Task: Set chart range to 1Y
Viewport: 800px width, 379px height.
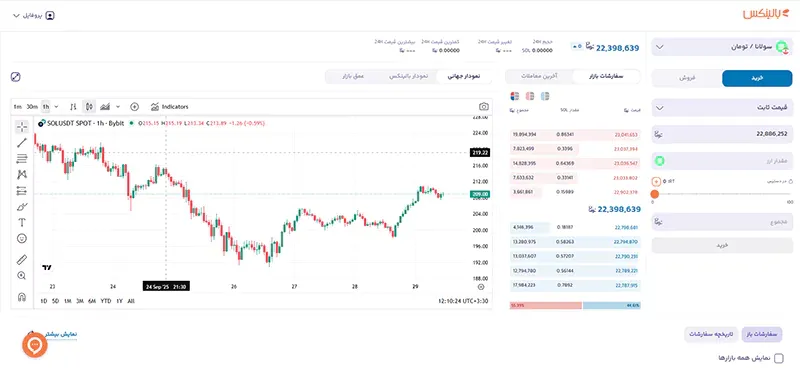Action: [119, 301]
